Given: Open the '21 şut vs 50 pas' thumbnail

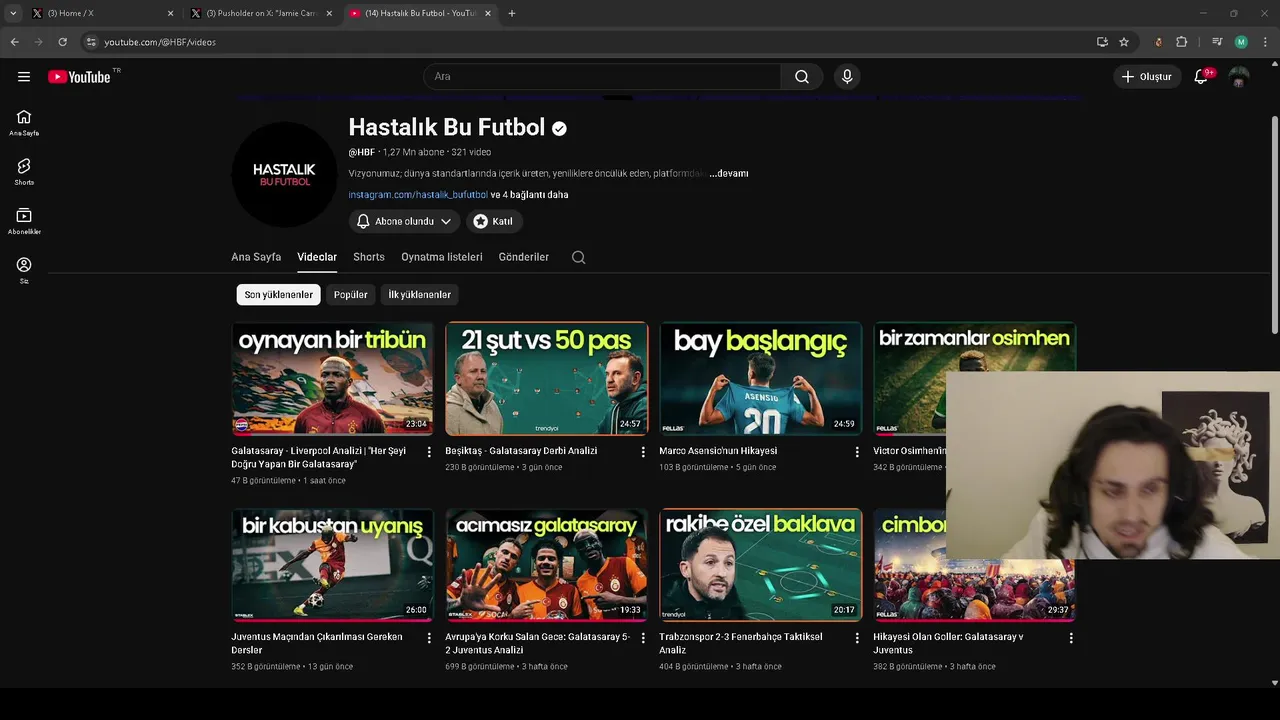Looking at the screenshot, I should (x=546, y=378).
